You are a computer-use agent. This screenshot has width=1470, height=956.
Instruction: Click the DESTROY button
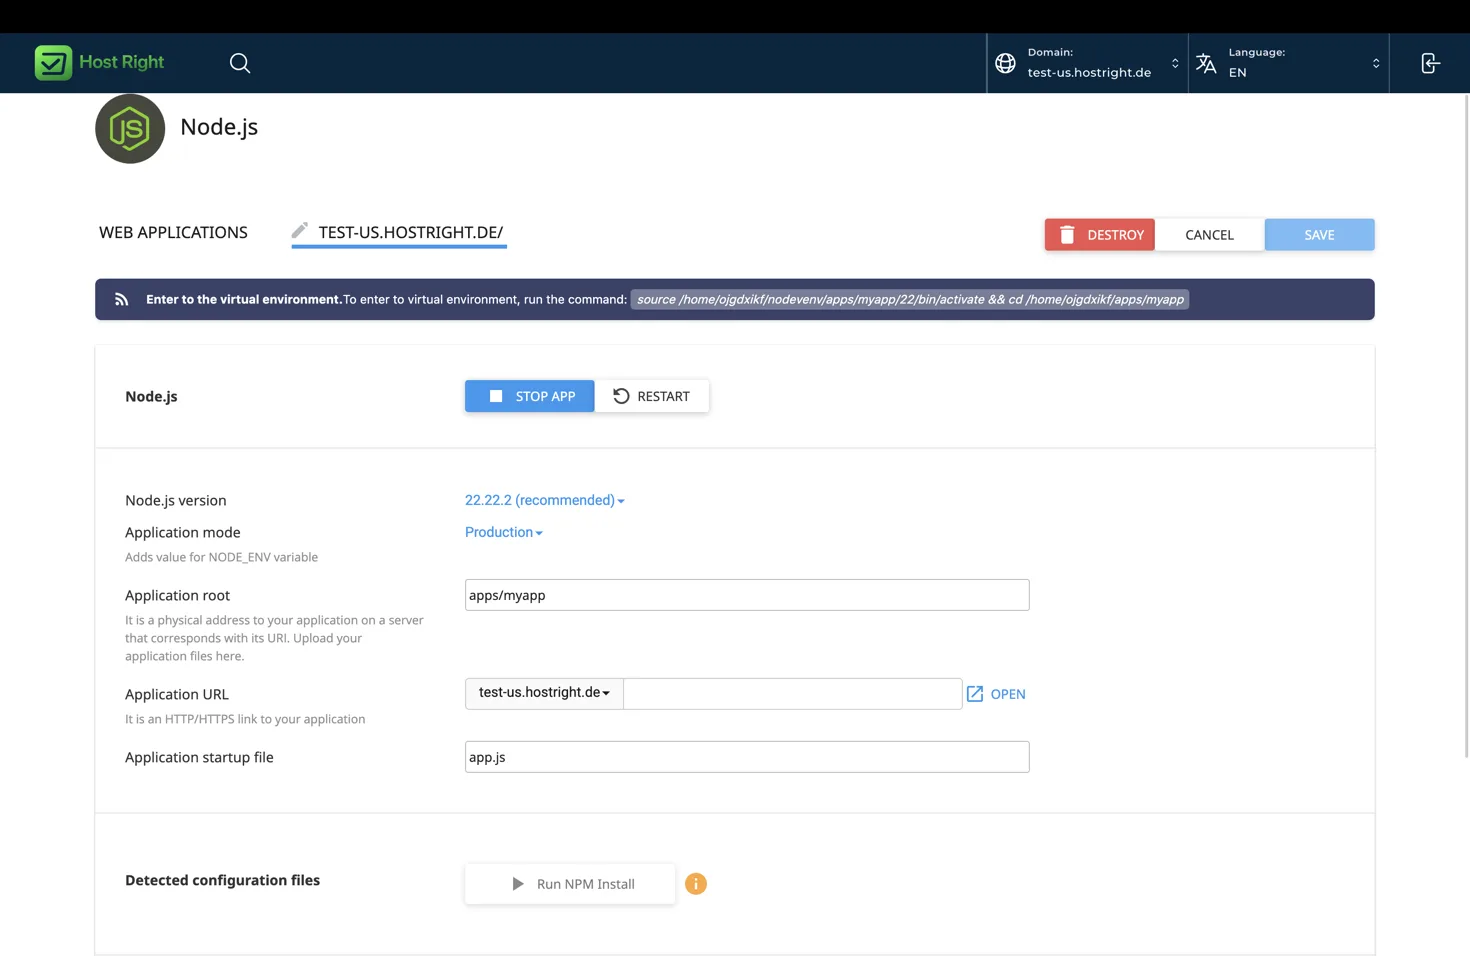click(x=1100, y=234)
